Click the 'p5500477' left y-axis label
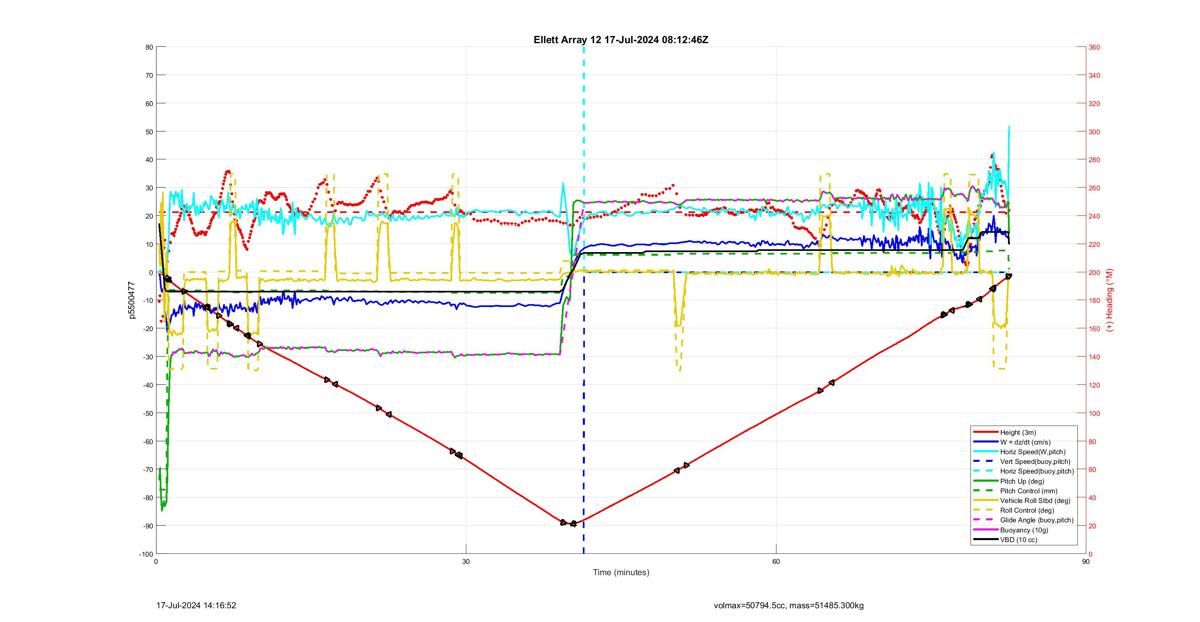This screenshot has height=622, width=1200. [x=131, y=301]
